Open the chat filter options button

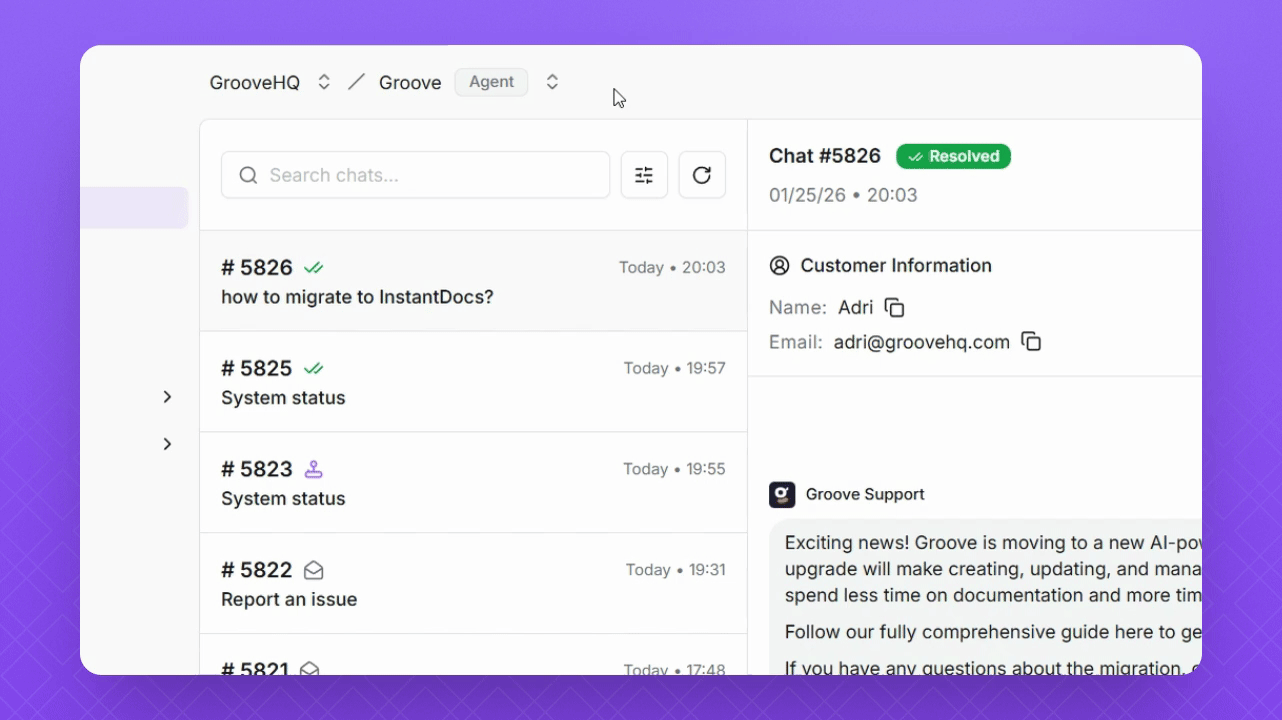tap(644, 175)
